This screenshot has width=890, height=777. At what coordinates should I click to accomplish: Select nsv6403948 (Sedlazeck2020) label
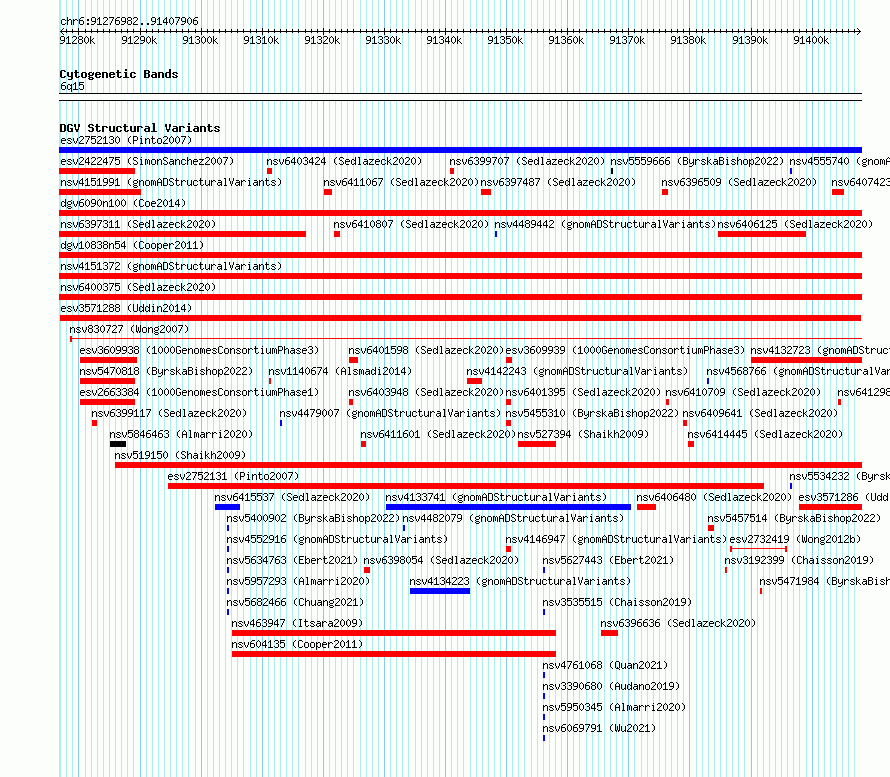coord(426,392)
